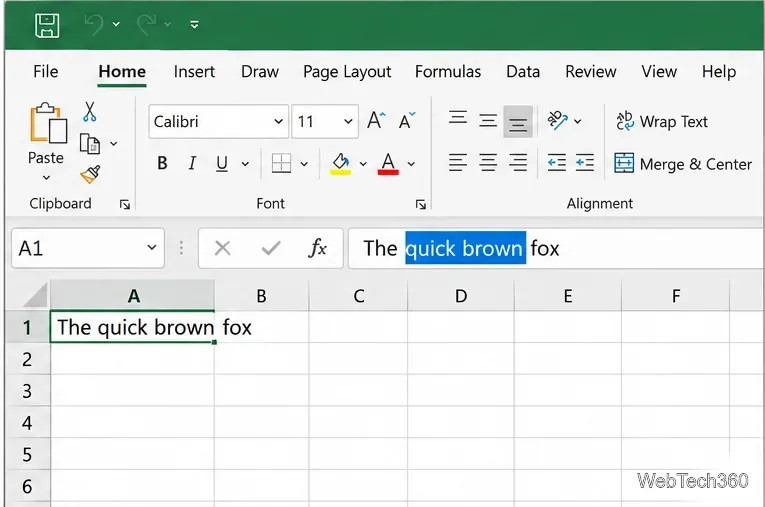
Task: Open the Font Color palette arrow
Action: click(x=411, y=164)
